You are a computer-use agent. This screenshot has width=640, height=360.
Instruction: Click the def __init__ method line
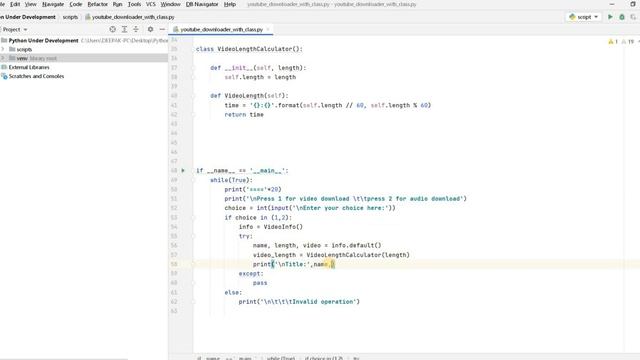tap(258, 68)
